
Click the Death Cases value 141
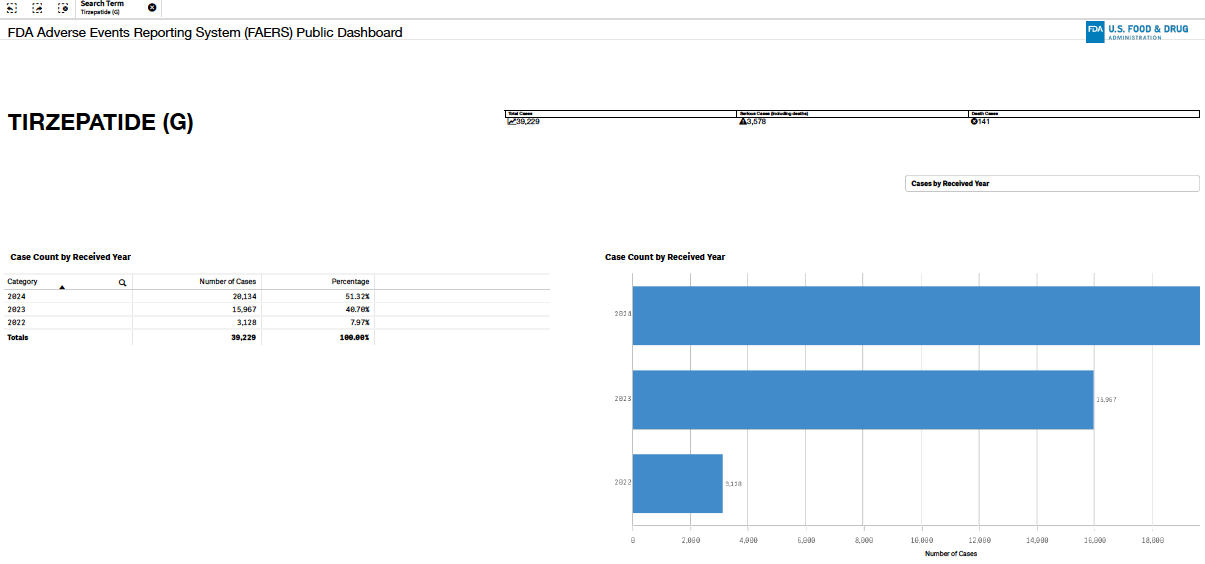coord(984,121)
